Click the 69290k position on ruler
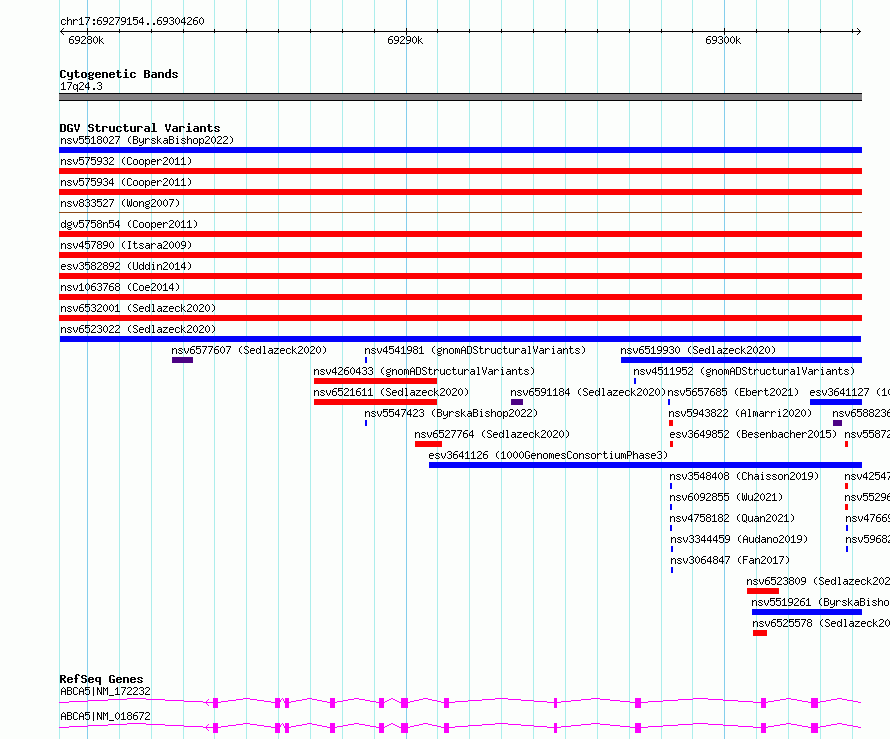 (x=405, y=40)
